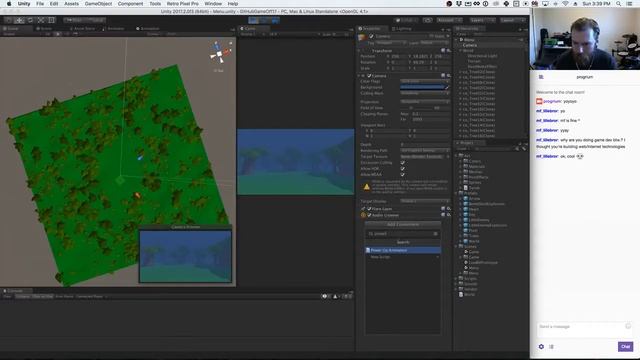Open the Projection dropdown
Screen dimensions: 640x360
424,102
